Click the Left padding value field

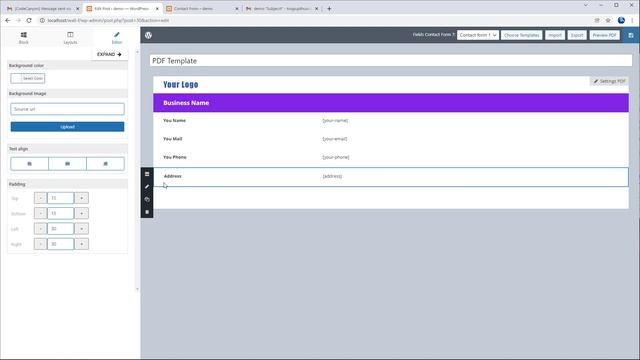[x=60, y=229]
